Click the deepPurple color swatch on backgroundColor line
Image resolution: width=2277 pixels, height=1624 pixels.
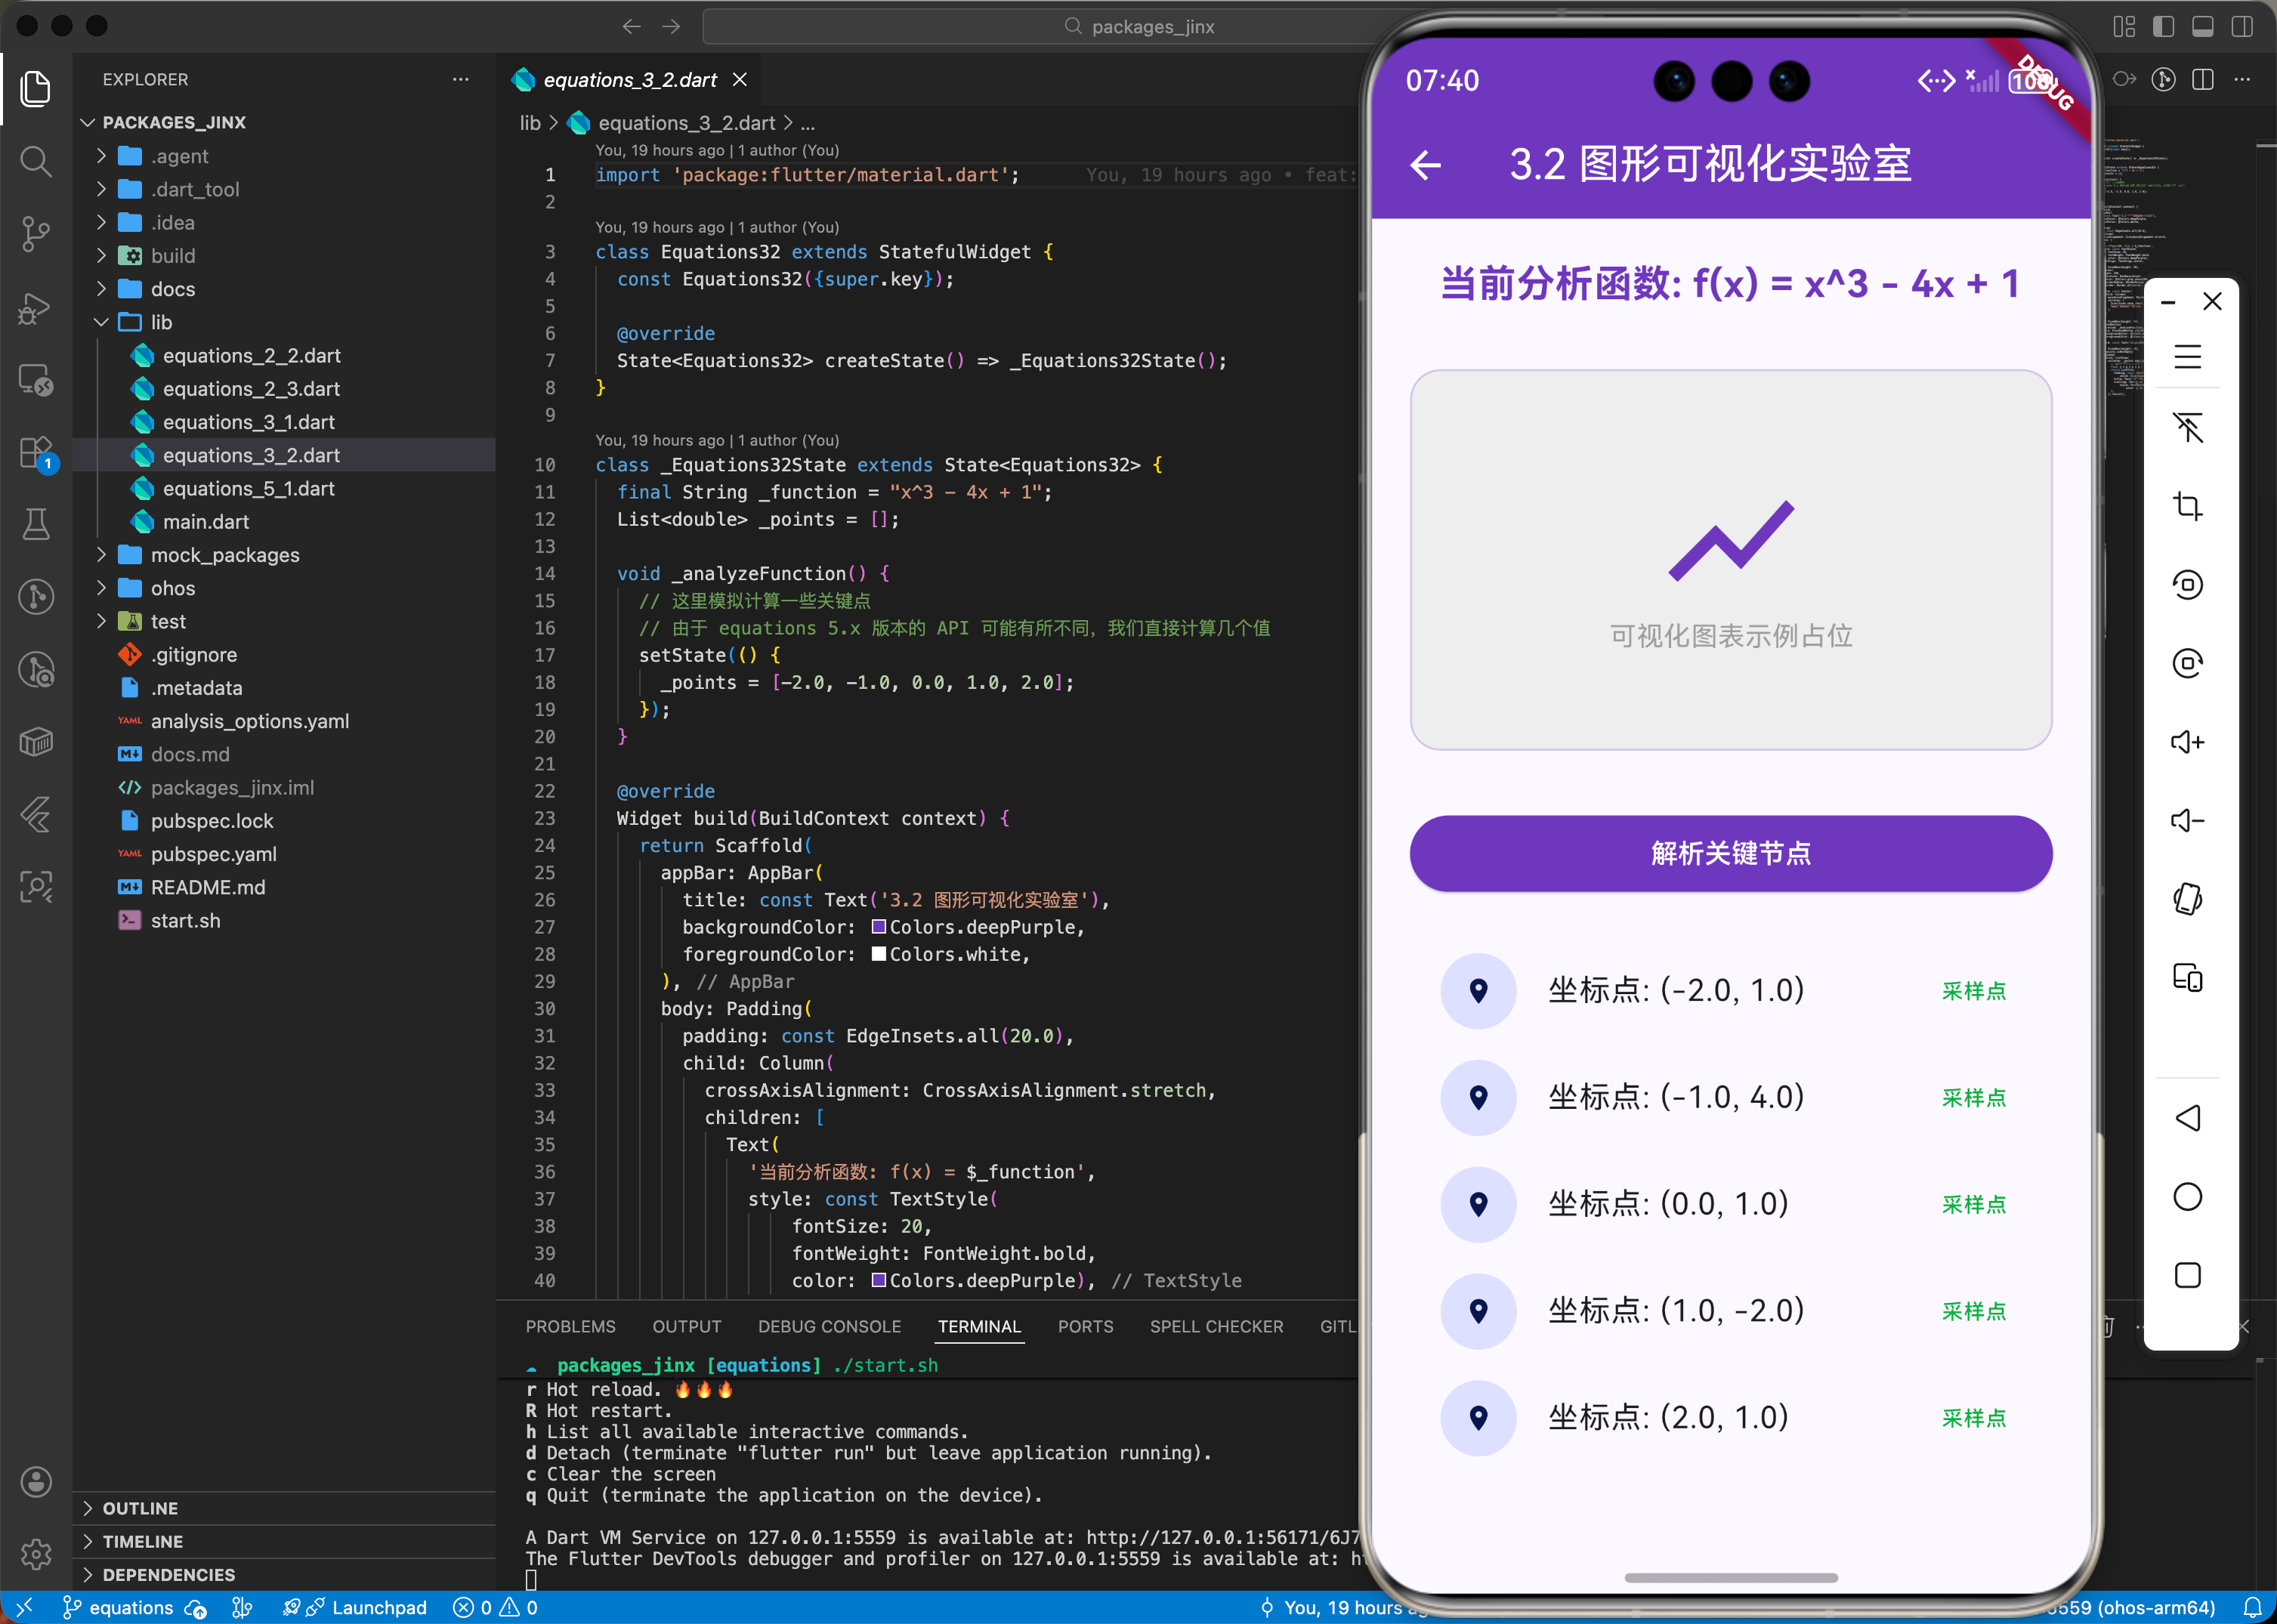[878, 927]
